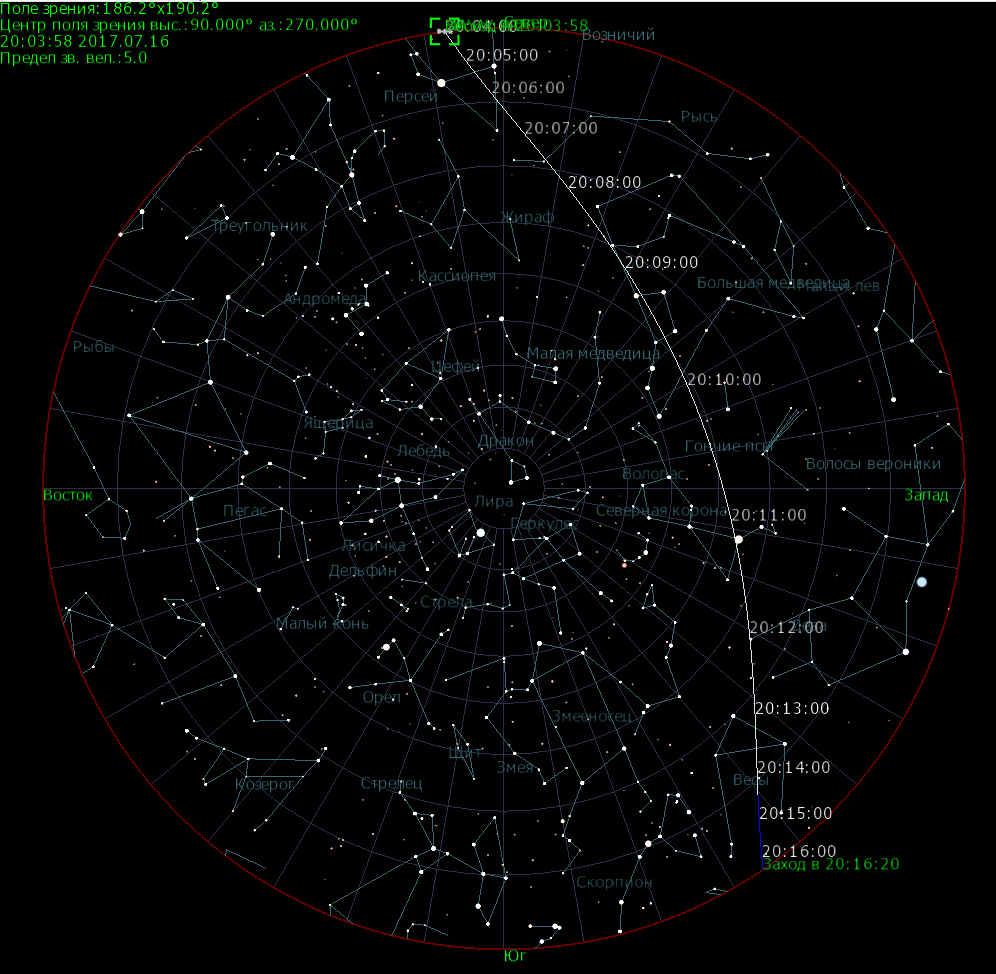Select the 20:10:00 time marker on track
Image resolution: width=996 pixels, height=974 pixels.
724,380
